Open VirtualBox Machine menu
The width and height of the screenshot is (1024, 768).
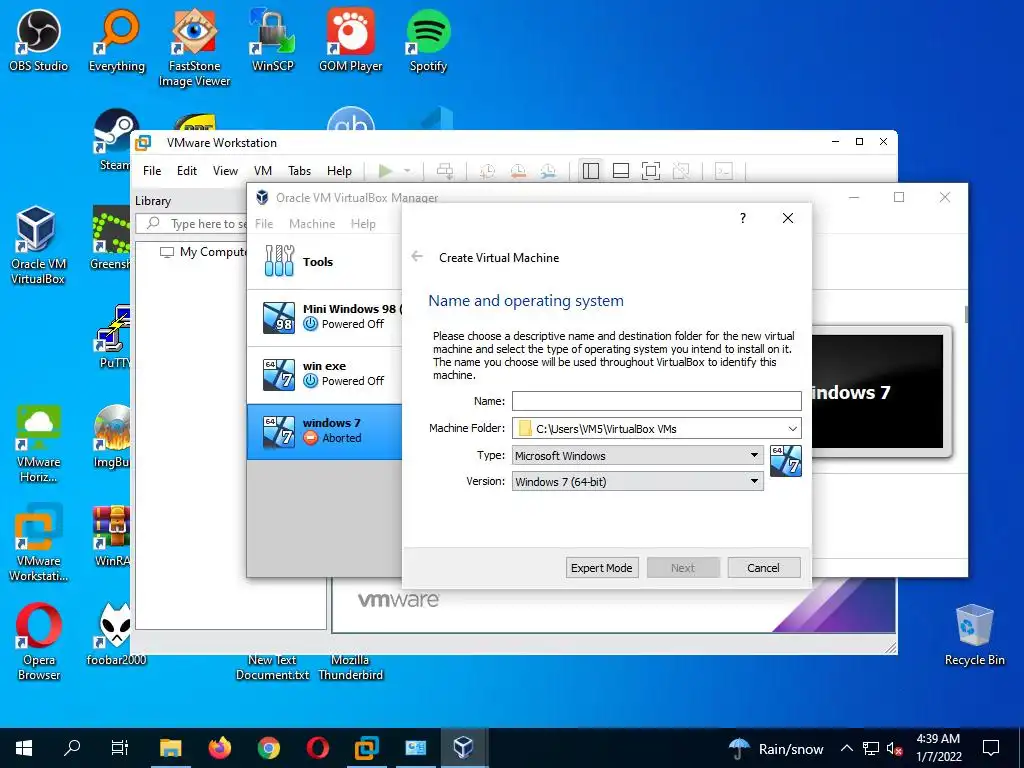[312, 223]
